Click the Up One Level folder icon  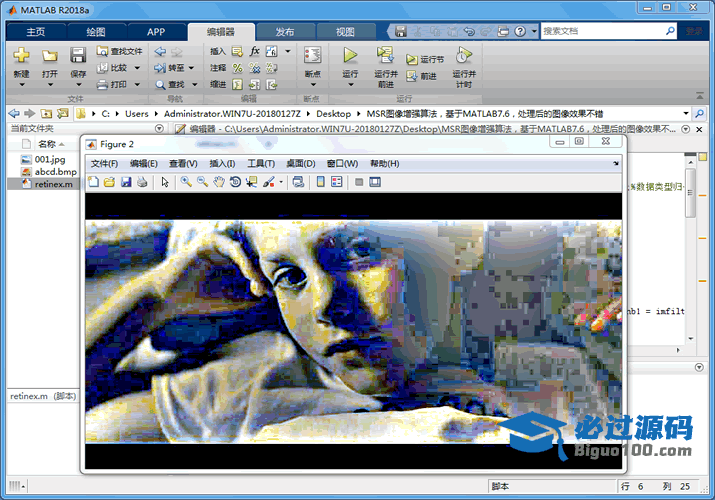point(46,113)
